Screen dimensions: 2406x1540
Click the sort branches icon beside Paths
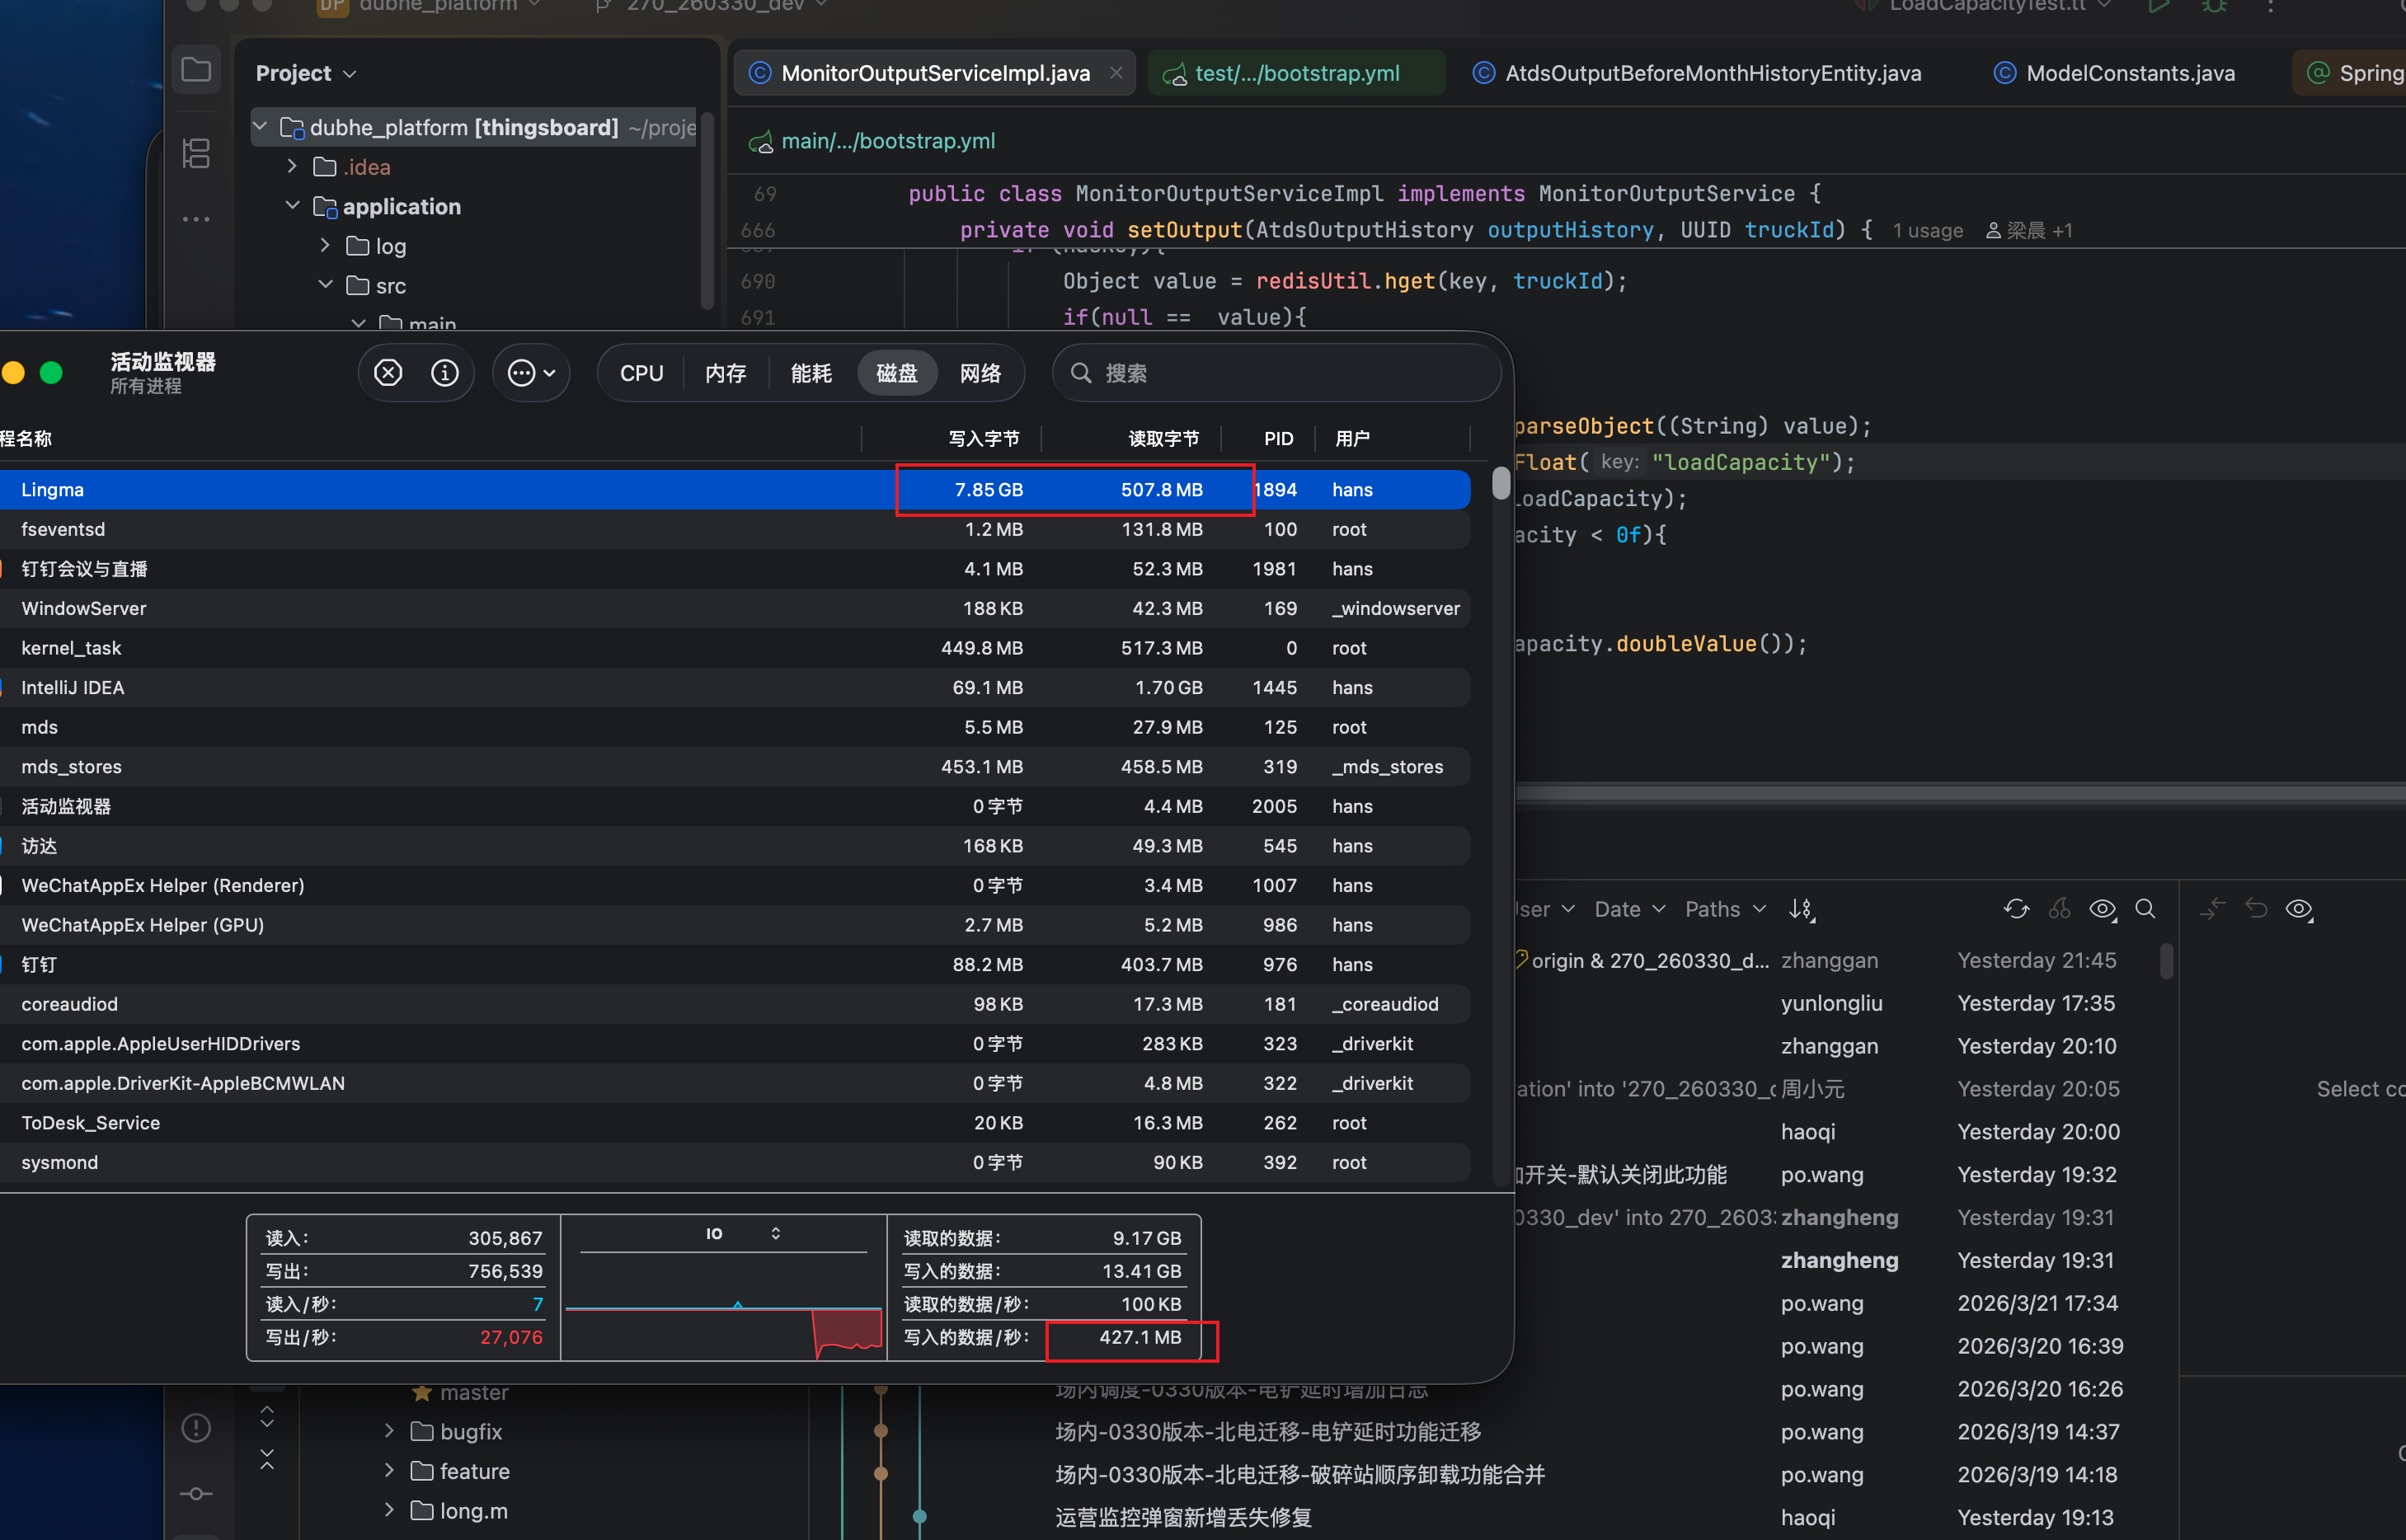pos(1801,909)
